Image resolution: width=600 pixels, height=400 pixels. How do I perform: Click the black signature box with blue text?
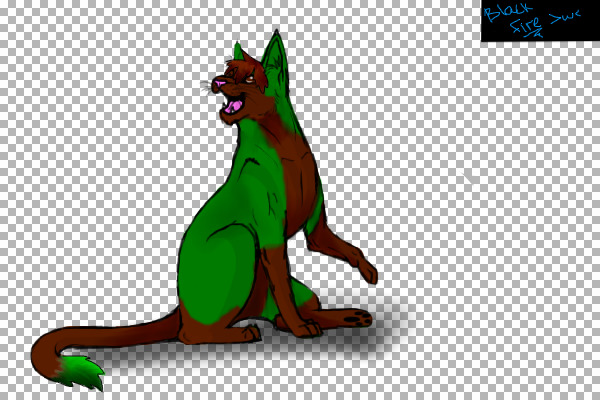(x=540, y=21)
